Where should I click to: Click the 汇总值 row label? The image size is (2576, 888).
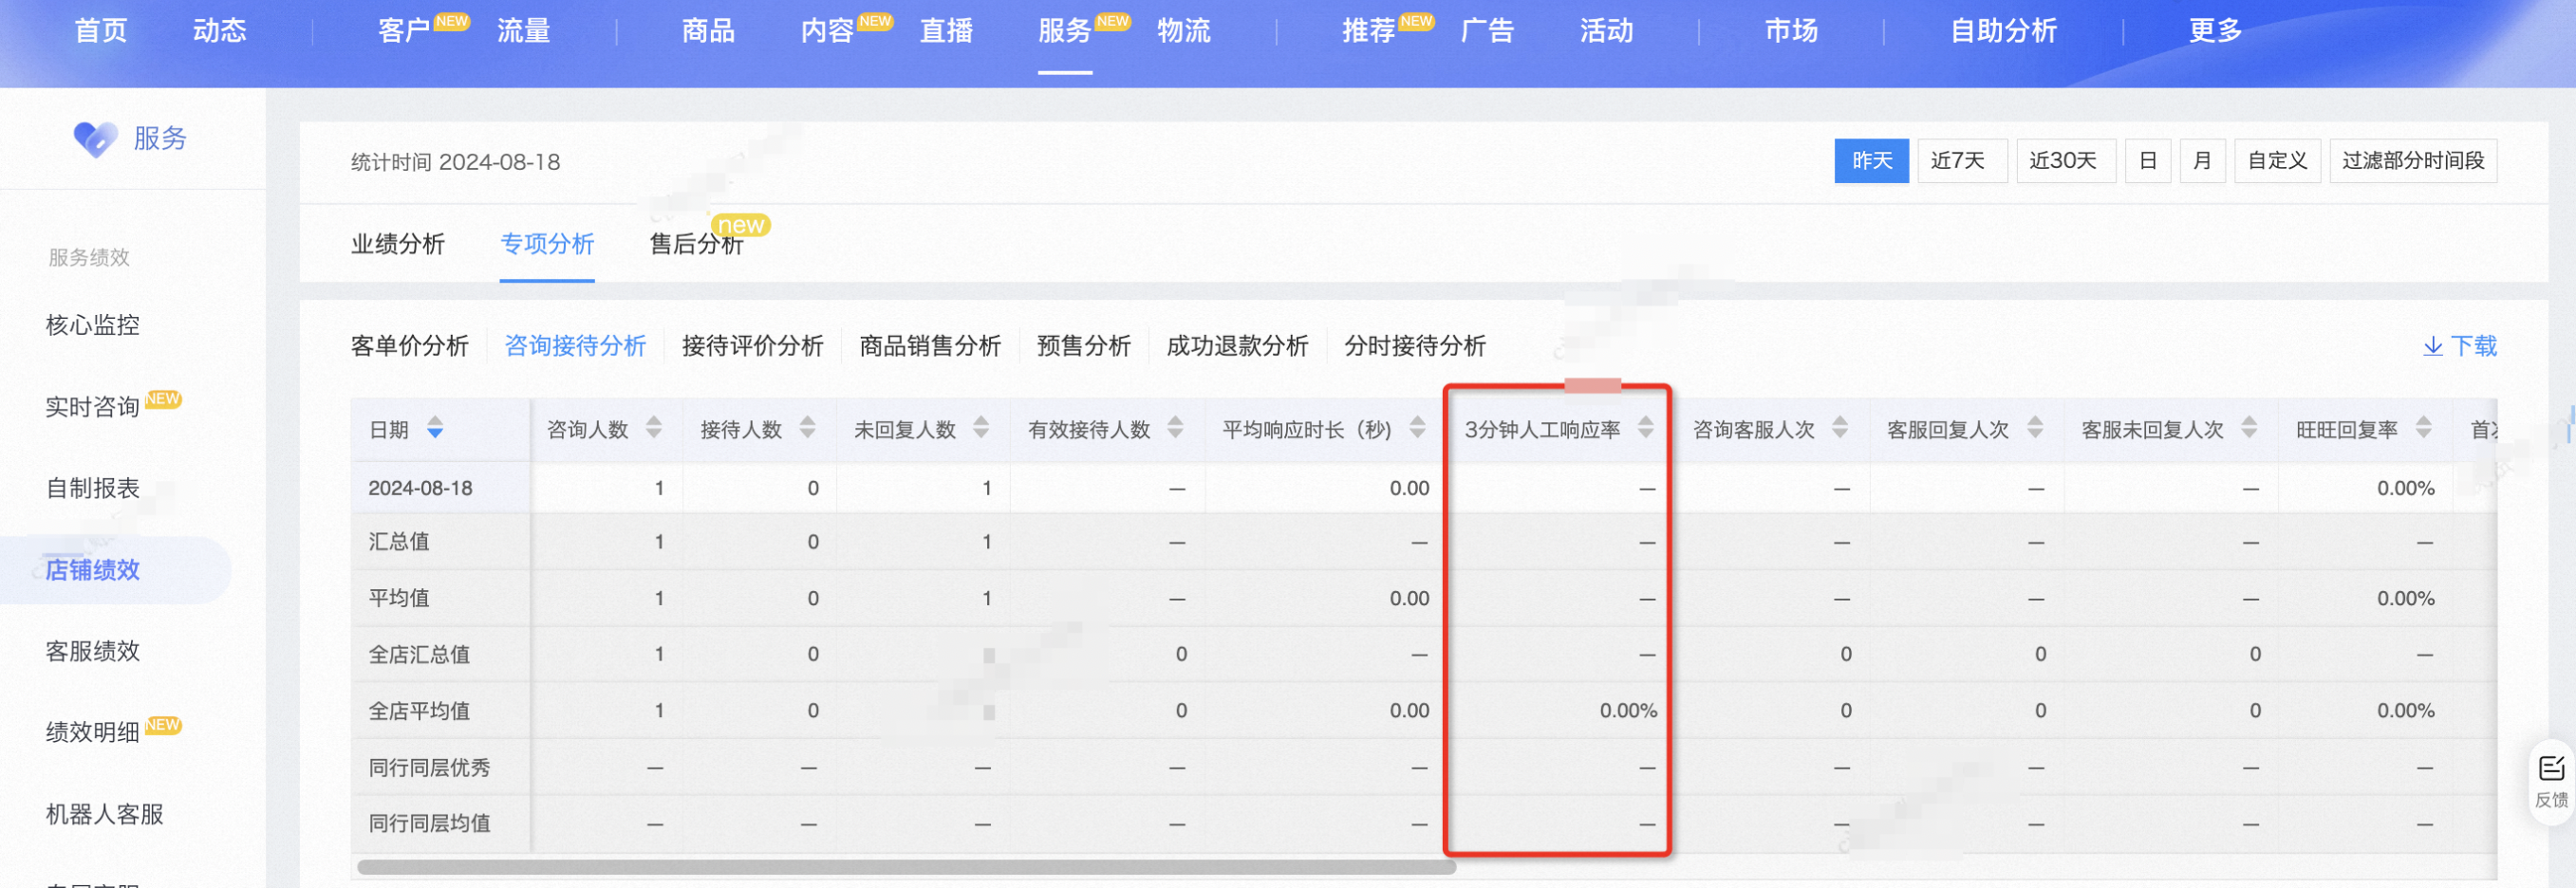[x=398, y=542]
